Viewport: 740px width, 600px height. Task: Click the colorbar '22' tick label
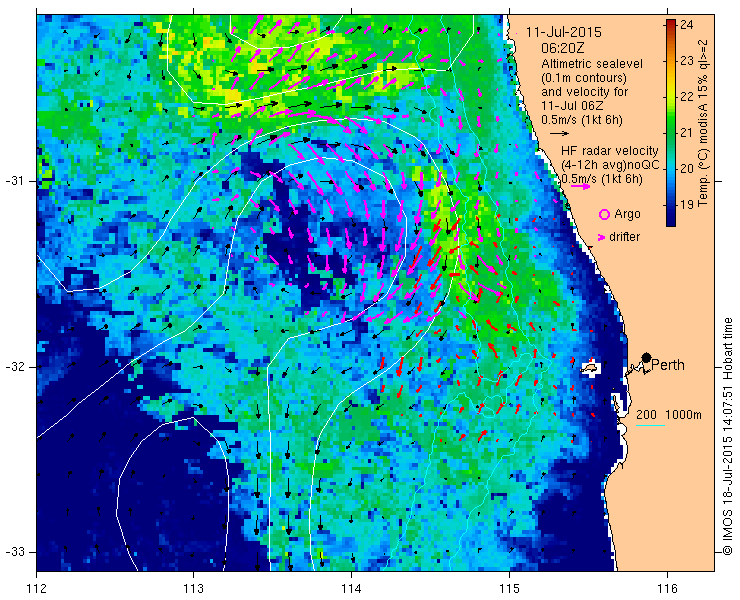pyautogui.click(x=687, y=96)
